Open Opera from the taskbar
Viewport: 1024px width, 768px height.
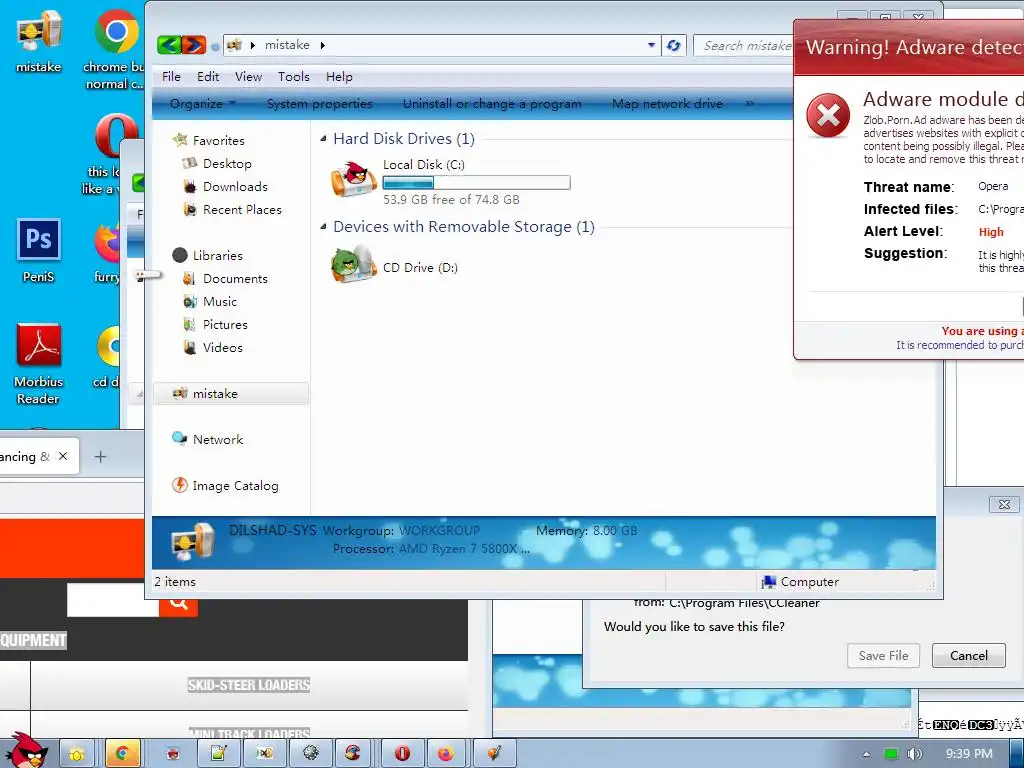(x=402, y=753)
